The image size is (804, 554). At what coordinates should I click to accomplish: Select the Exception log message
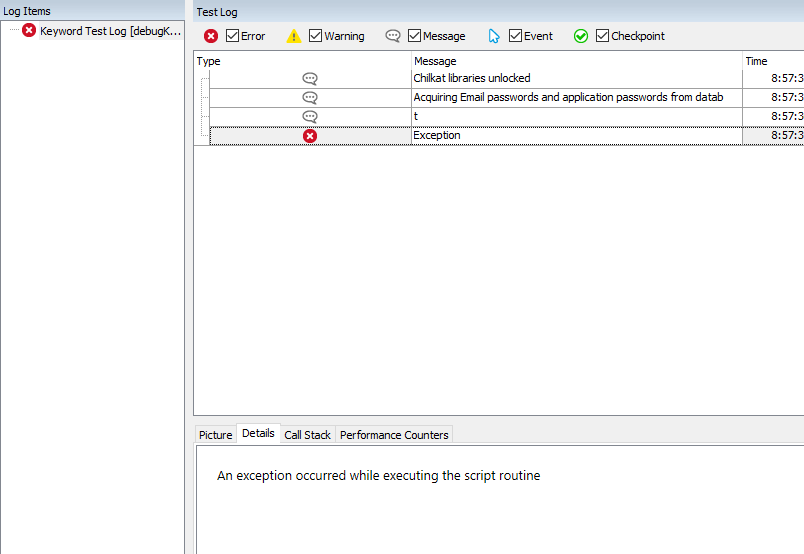437,135
